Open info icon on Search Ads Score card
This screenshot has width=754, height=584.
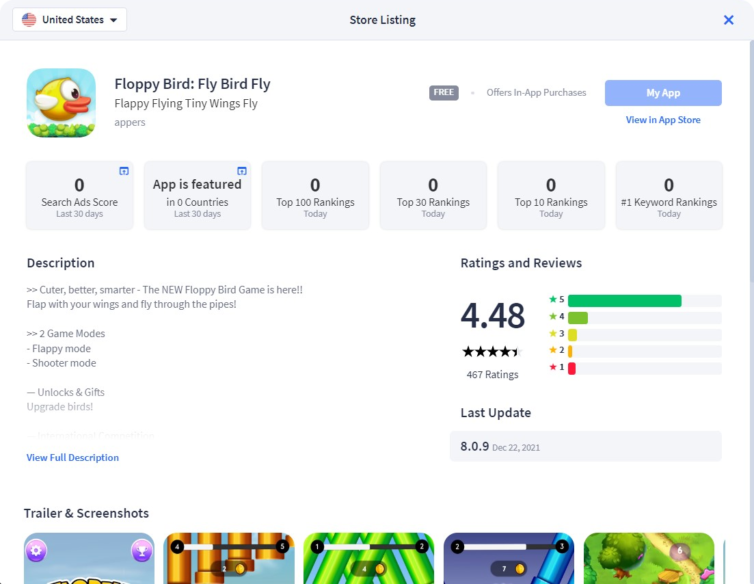click(x=124, y=171)
